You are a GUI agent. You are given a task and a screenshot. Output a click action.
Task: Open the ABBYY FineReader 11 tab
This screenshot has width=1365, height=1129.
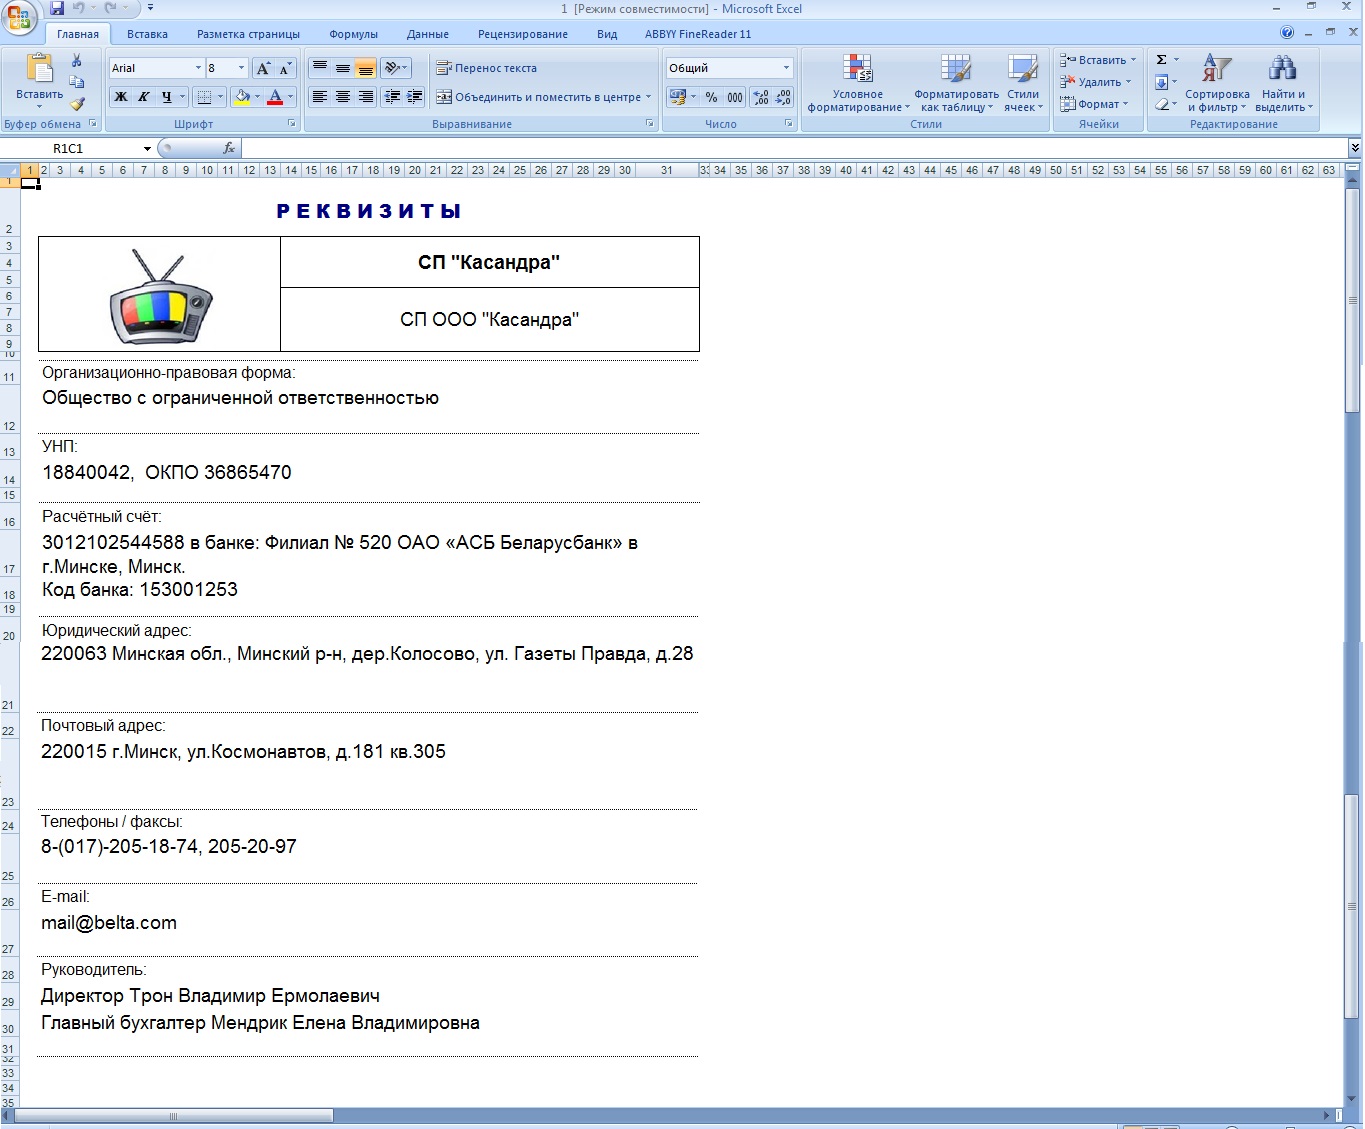point(698,34)
